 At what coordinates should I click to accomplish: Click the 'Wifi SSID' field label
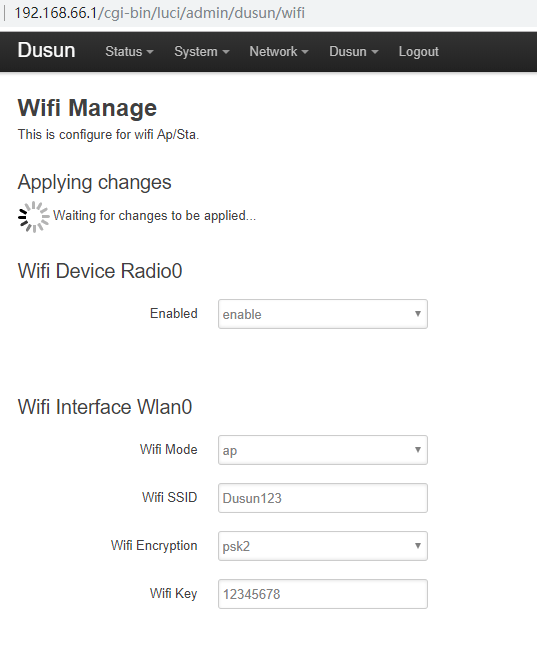click(169, 497)
